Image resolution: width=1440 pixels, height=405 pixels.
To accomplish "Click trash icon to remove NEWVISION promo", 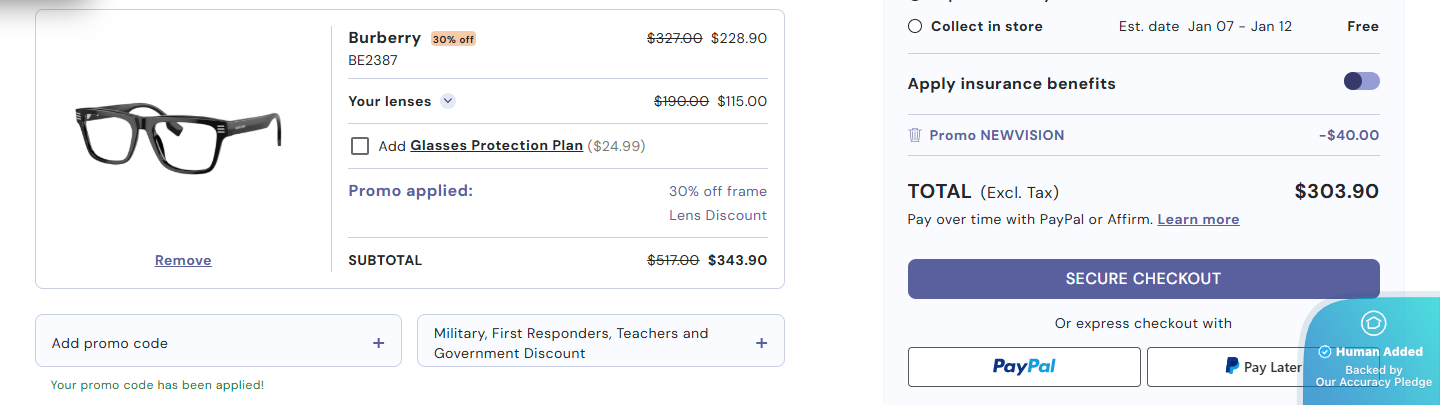I will [915, 135].
